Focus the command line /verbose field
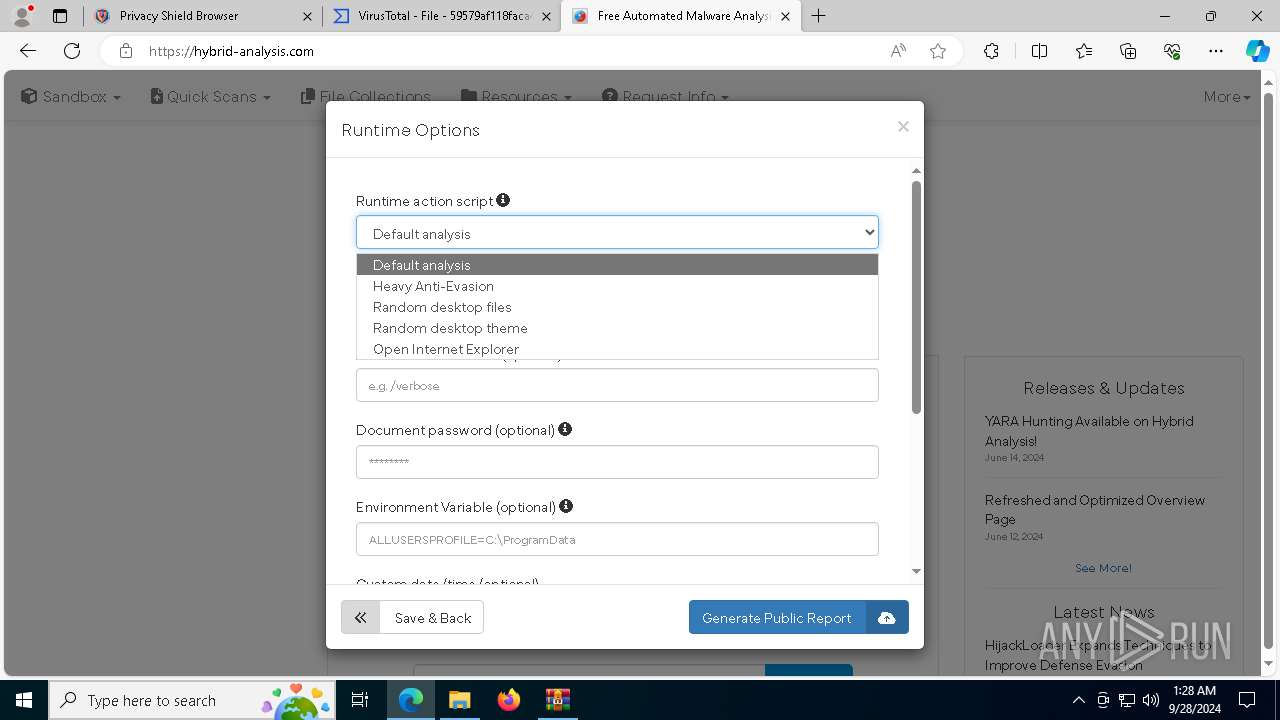Image resolution: width=1280 pixels, height=720 pixels. [617, 385]
